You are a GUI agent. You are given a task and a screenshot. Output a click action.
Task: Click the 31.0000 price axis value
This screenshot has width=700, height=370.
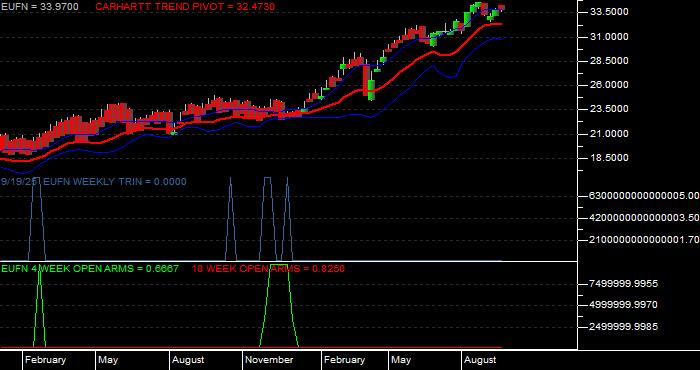click(x=608, y=37)
